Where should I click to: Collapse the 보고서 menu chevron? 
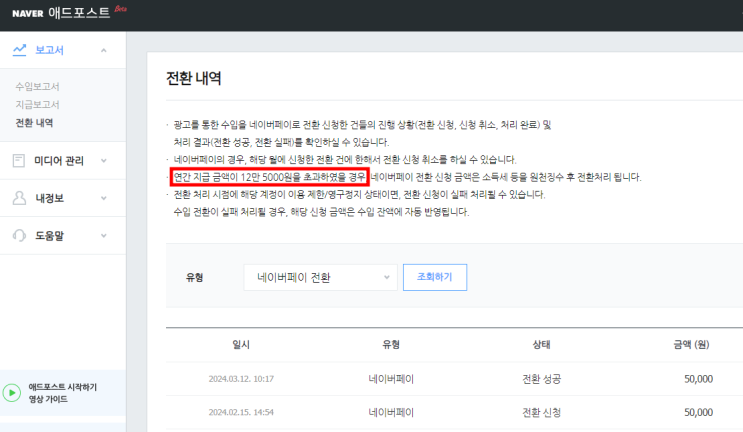tap(104, 50)
